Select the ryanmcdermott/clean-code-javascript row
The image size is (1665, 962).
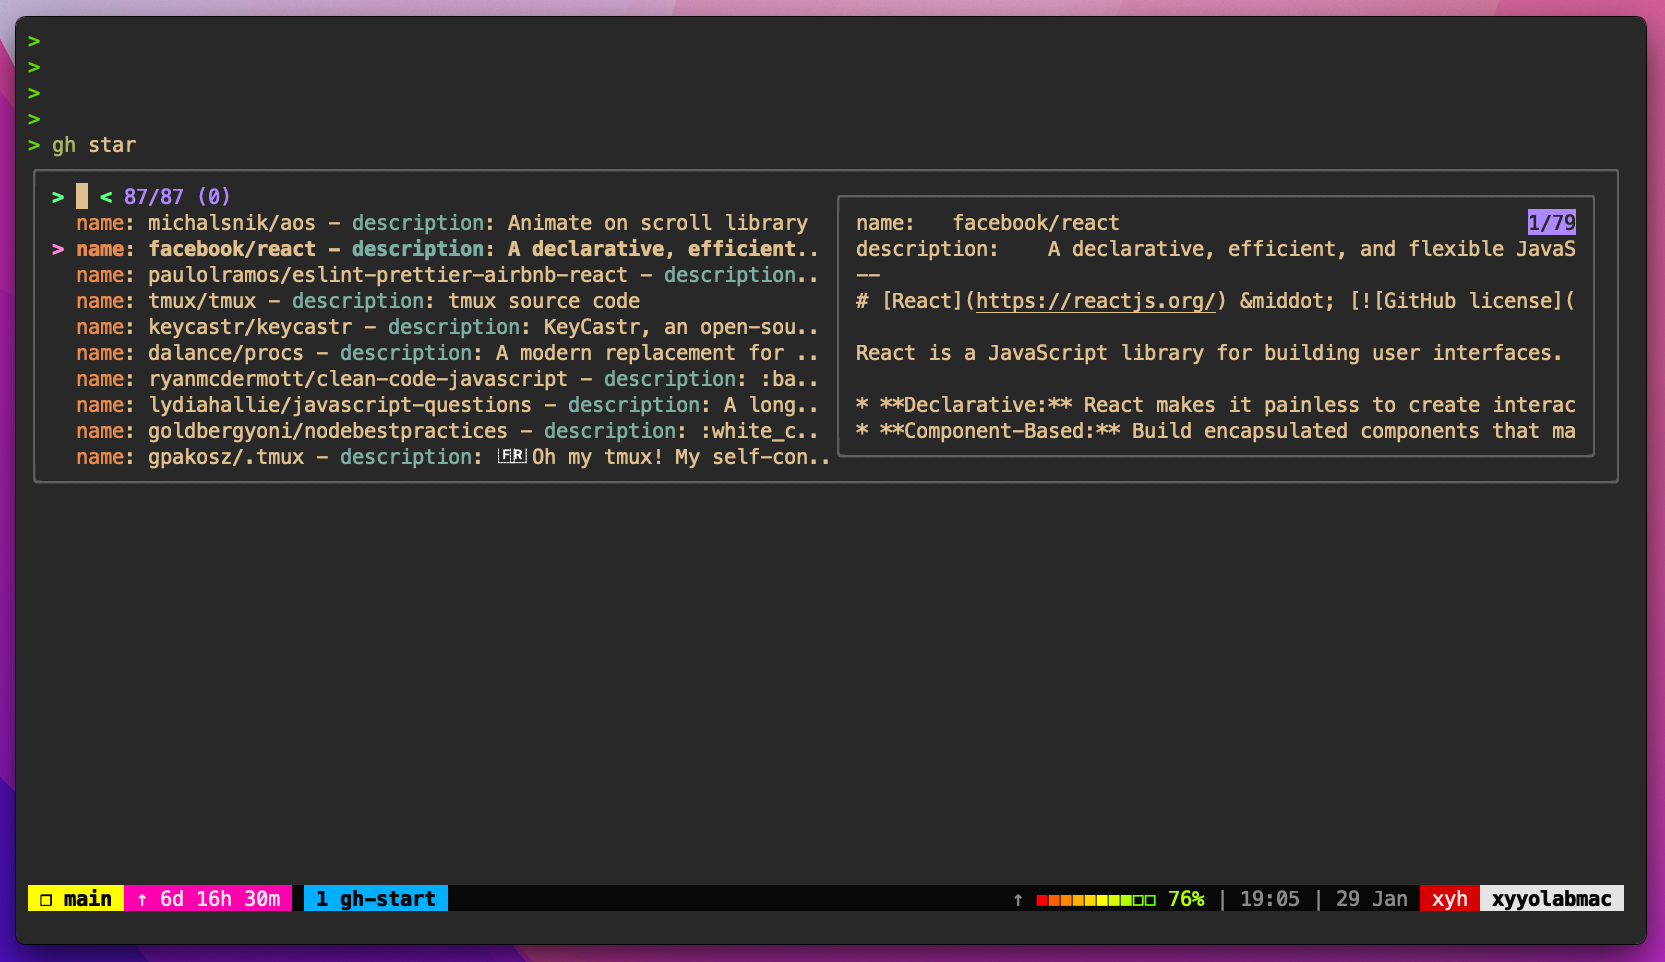click(447, 379)
